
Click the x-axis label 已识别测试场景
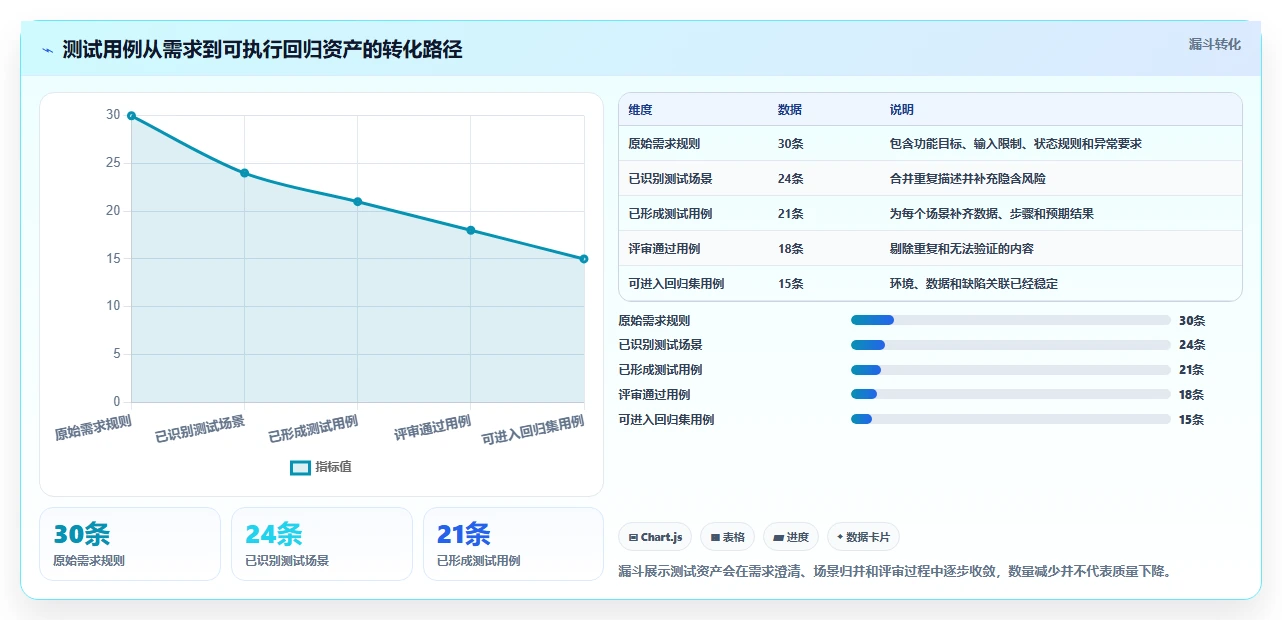[x=200, y=429]
